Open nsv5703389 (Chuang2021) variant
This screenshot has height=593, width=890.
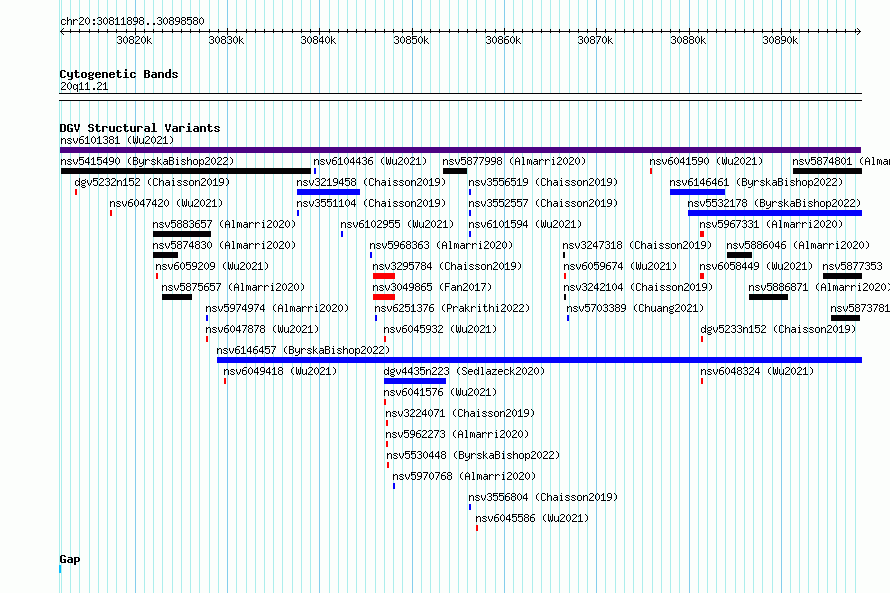coord(635,308)
